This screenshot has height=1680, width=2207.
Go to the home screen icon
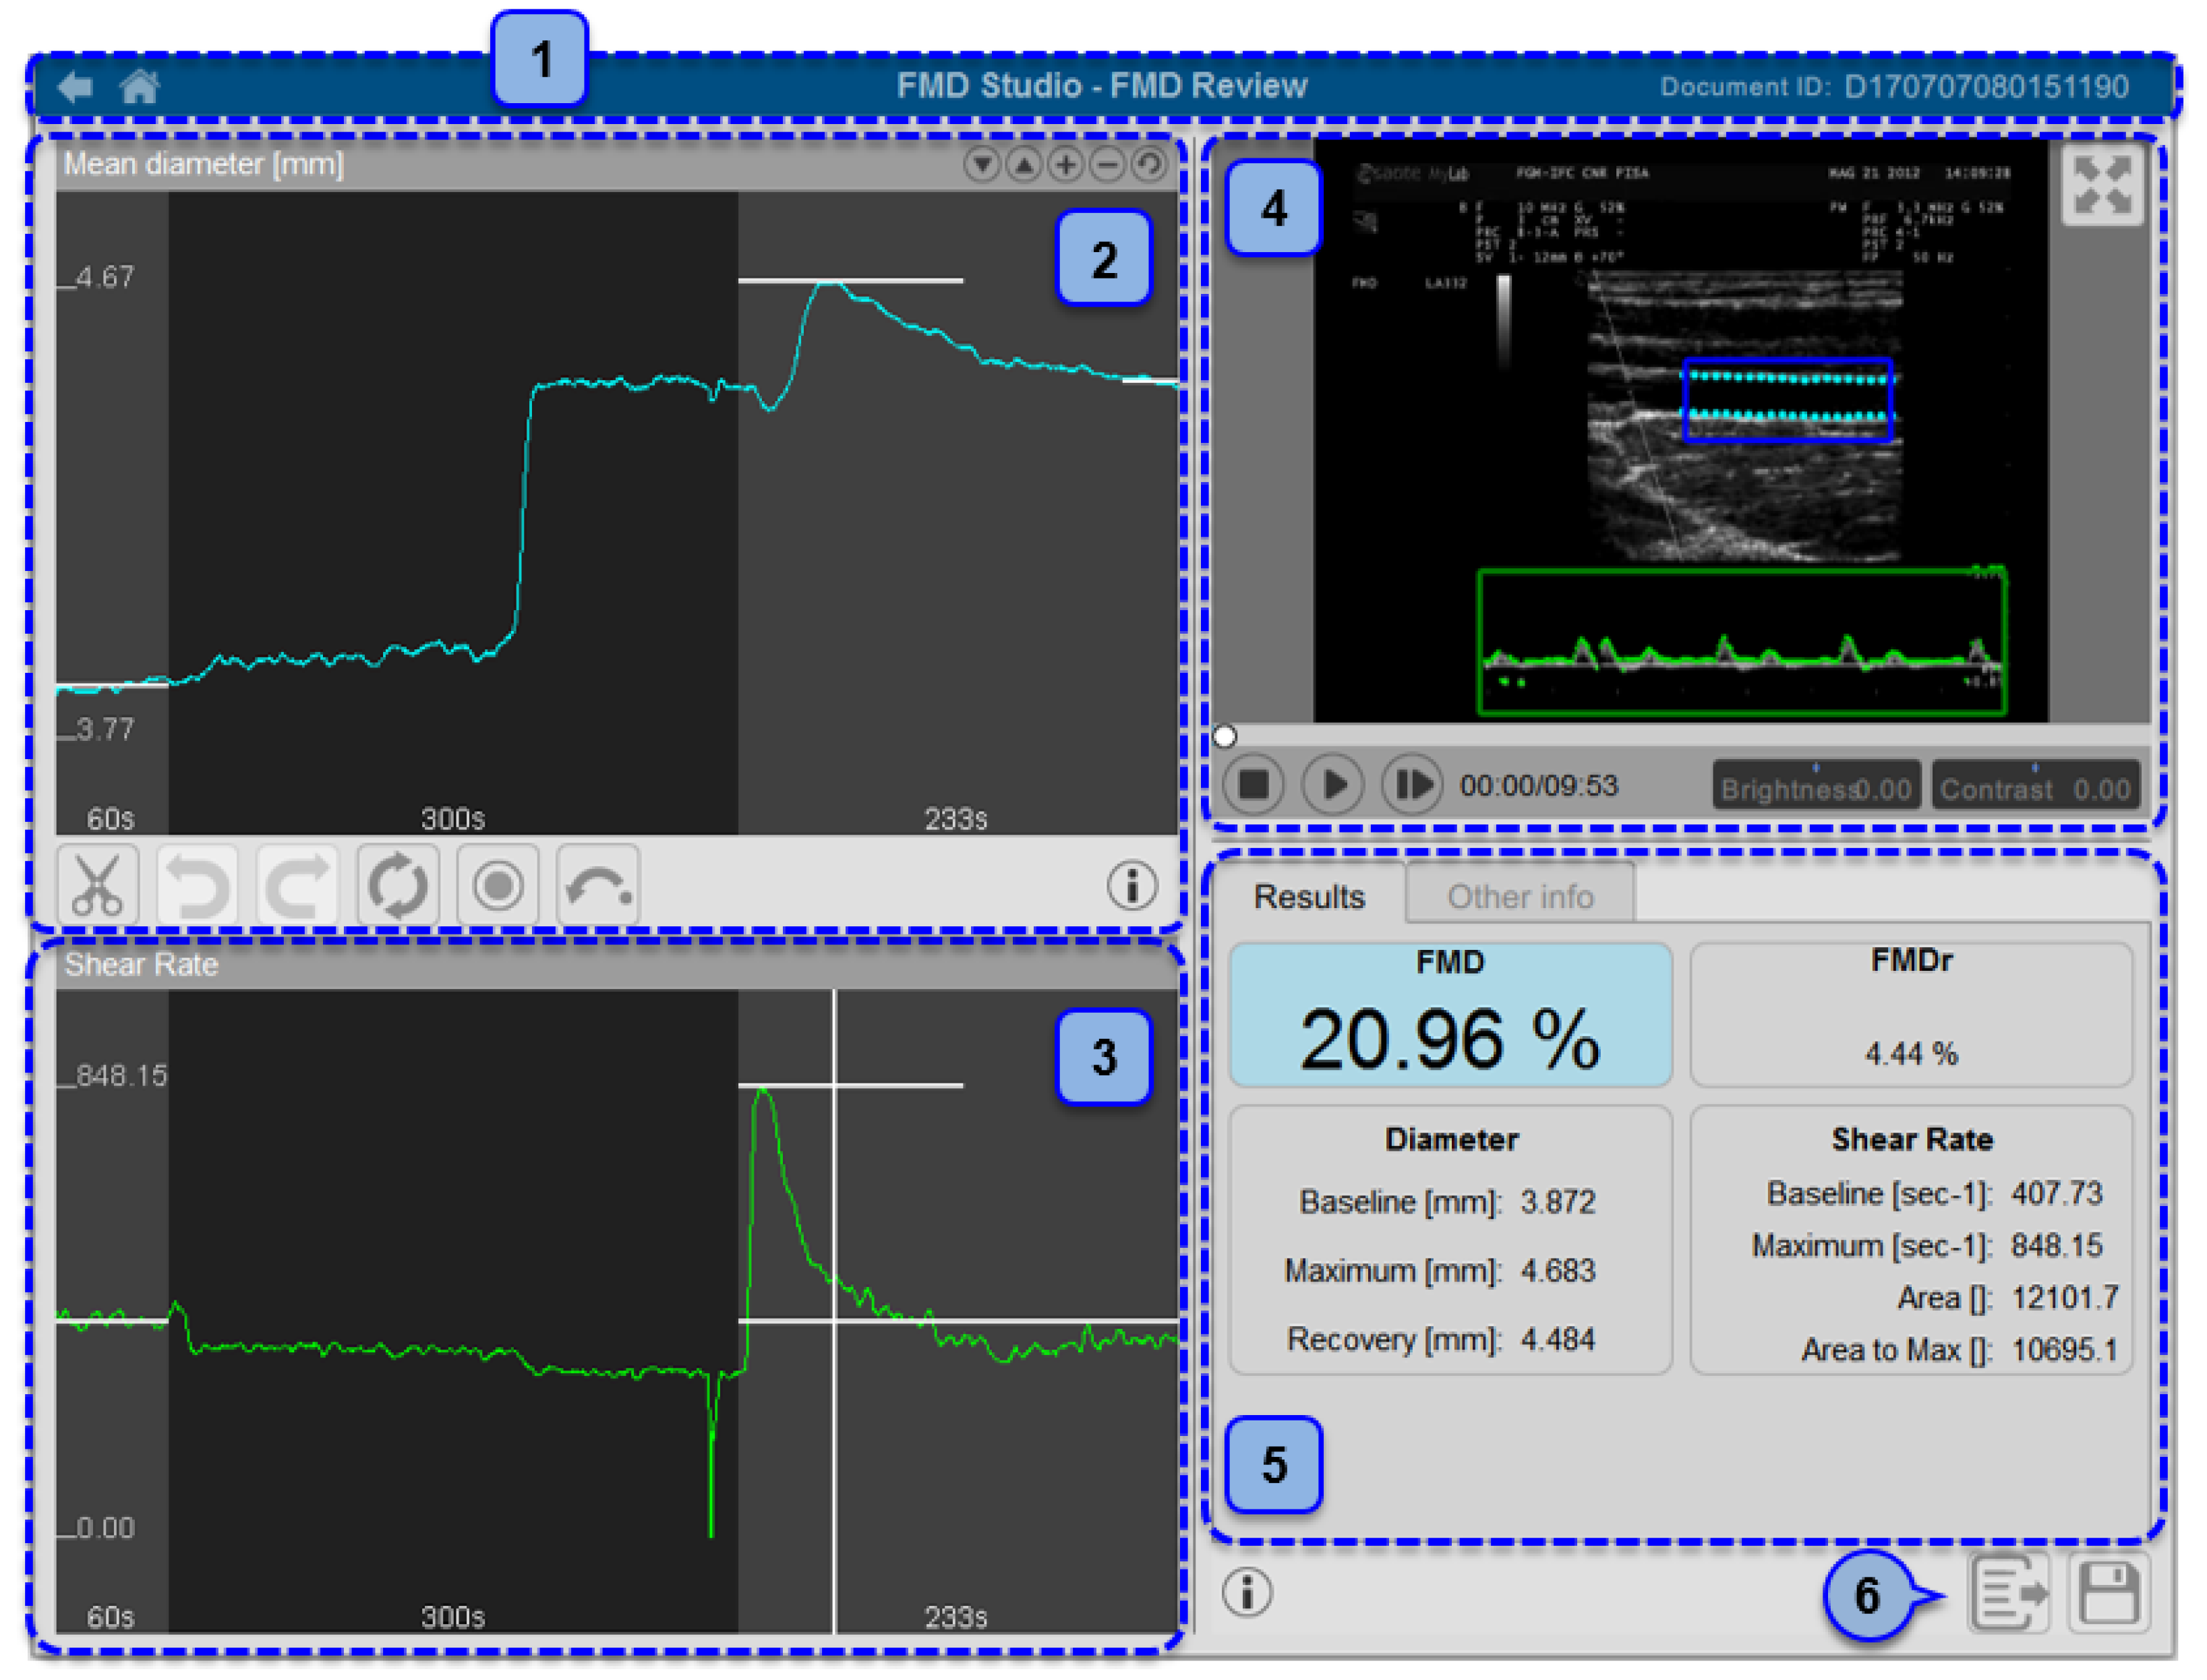coord(139,87)
